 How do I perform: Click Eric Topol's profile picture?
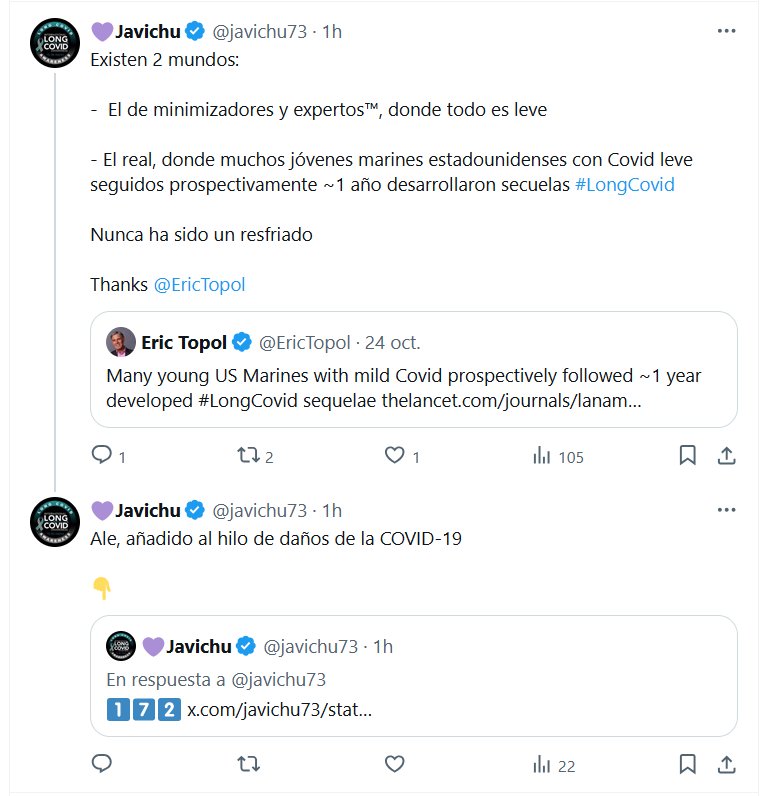(121, 343)
